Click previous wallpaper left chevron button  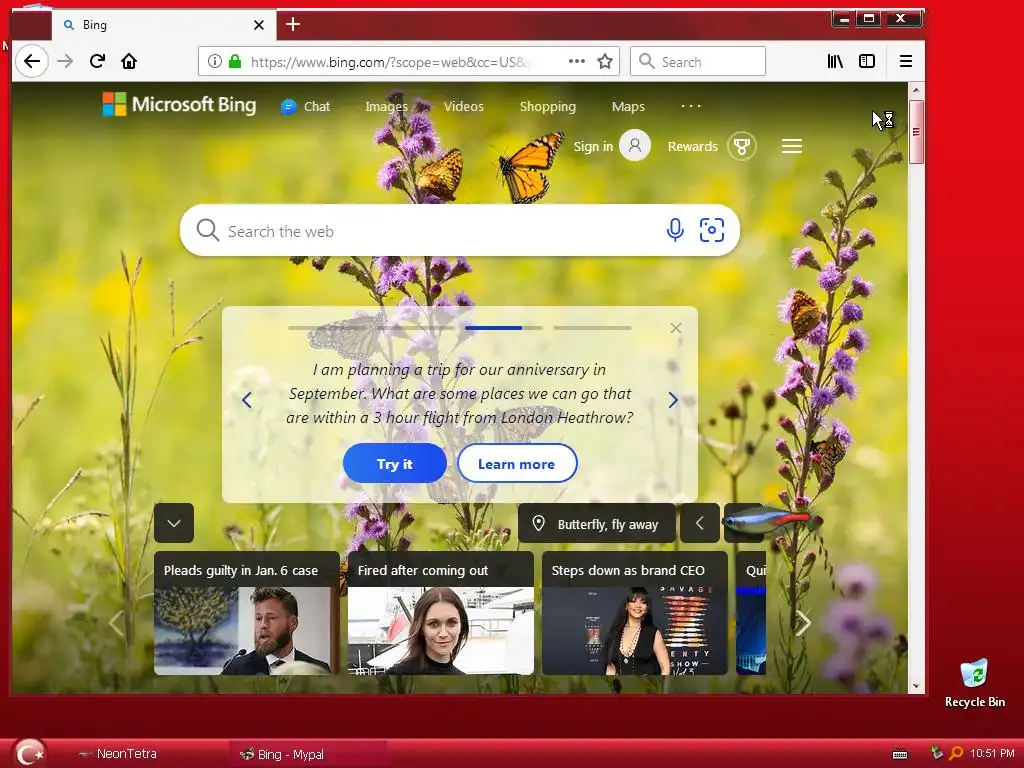point(699,523)
